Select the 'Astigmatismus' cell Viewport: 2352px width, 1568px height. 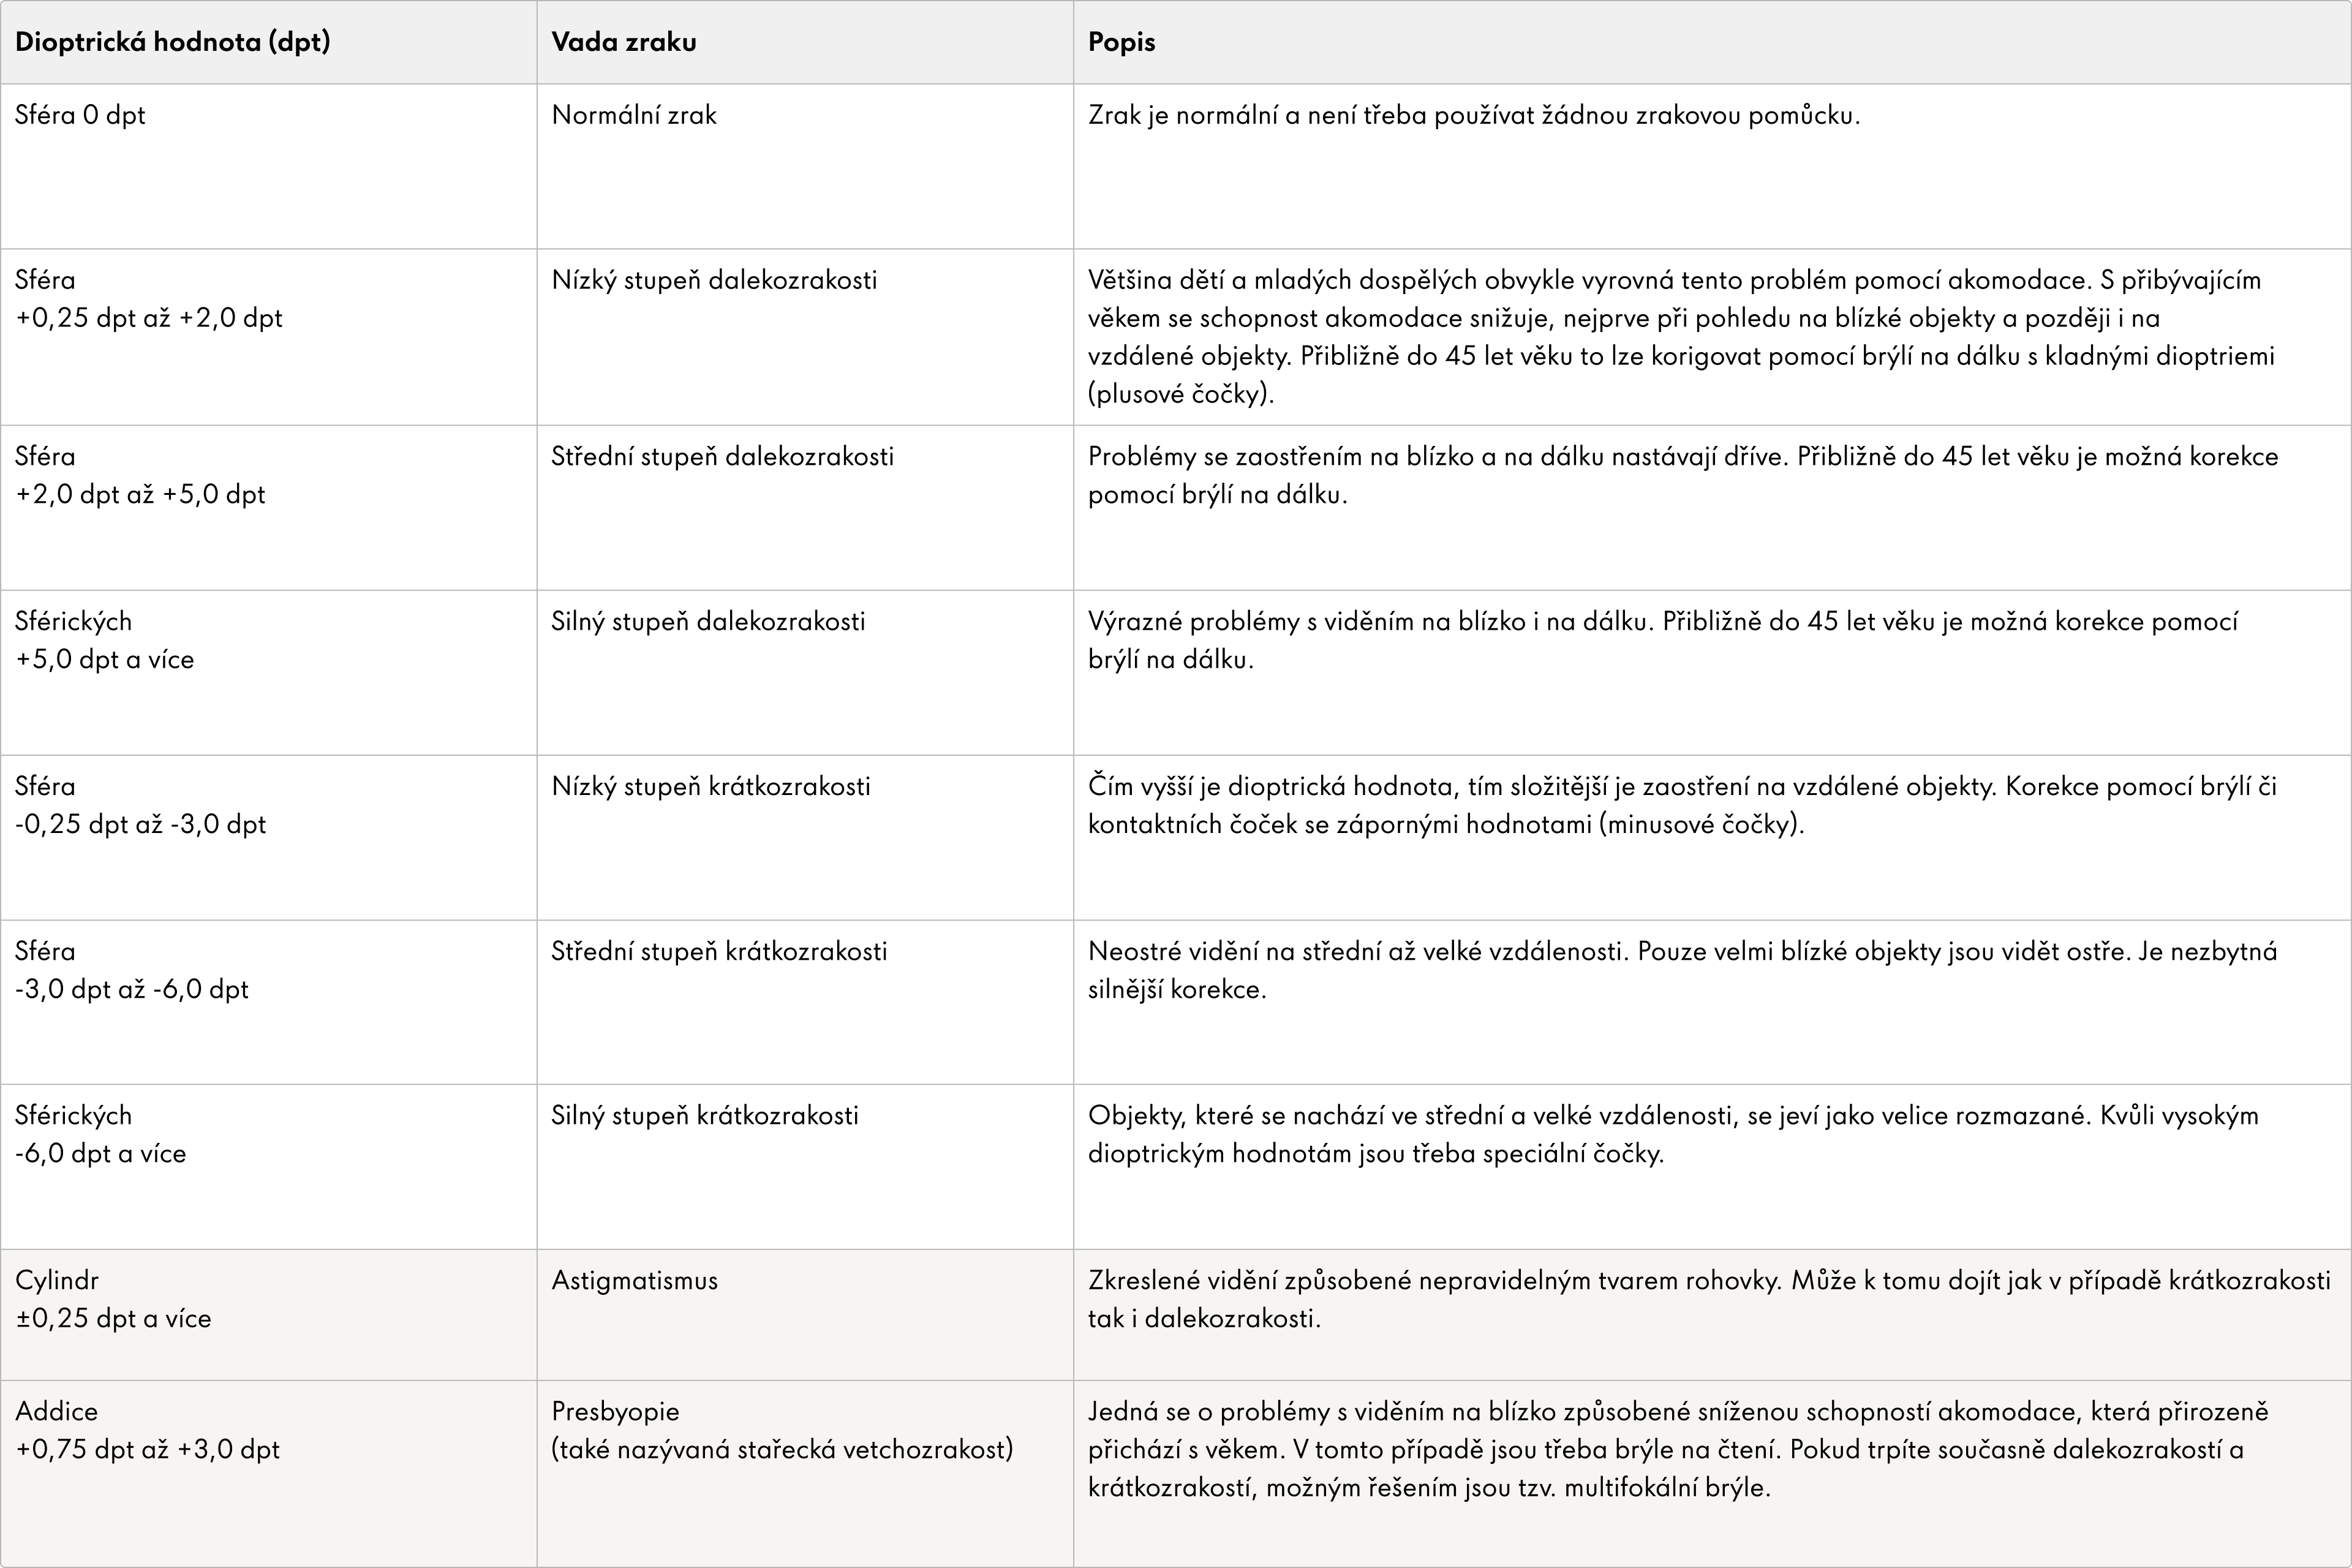pyautogui.click(x=634, y=1281)
